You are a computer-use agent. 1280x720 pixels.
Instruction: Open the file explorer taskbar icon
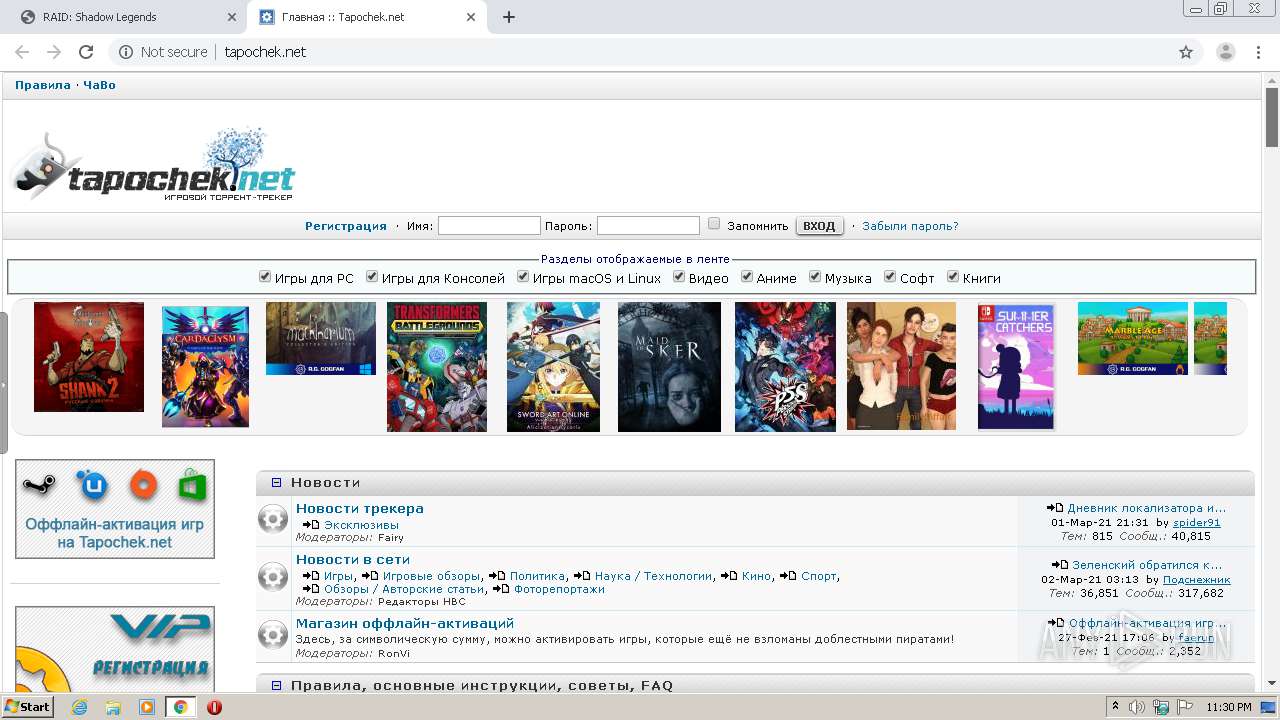[x=113, y=707]
